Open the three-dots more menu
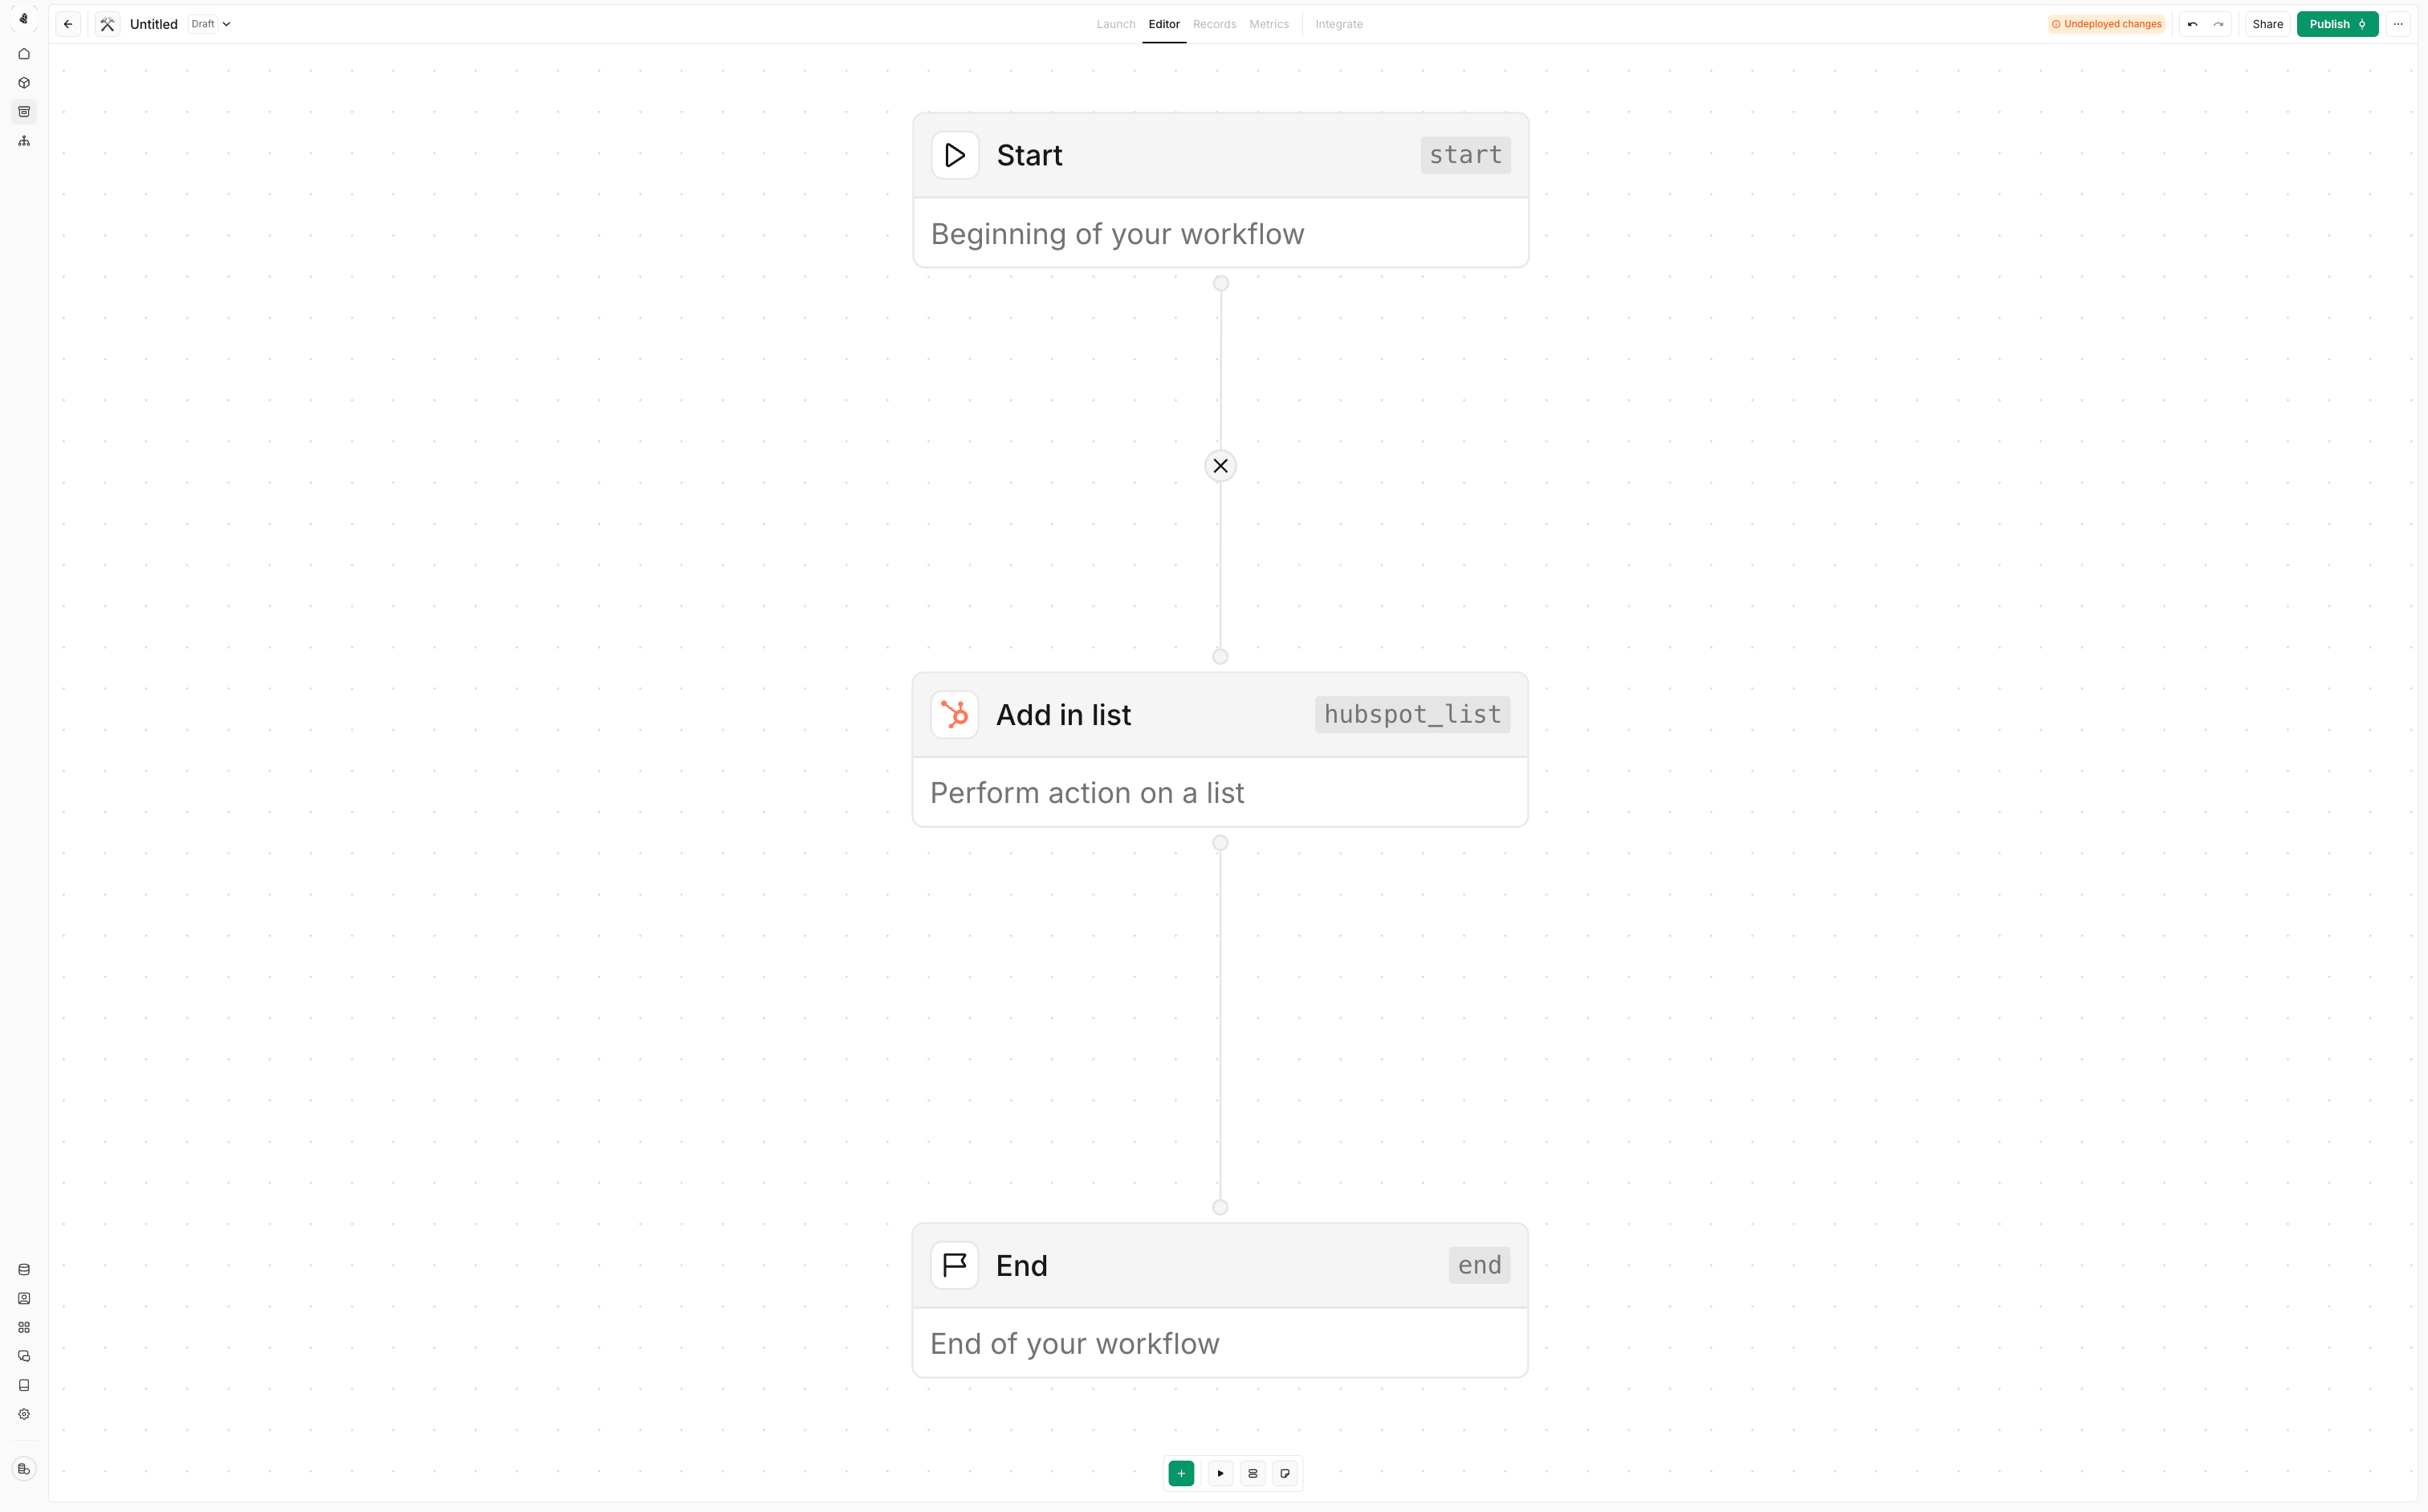This screenshot has width=2428, height=1512. pyautogui.click(x=2398, y=24)
